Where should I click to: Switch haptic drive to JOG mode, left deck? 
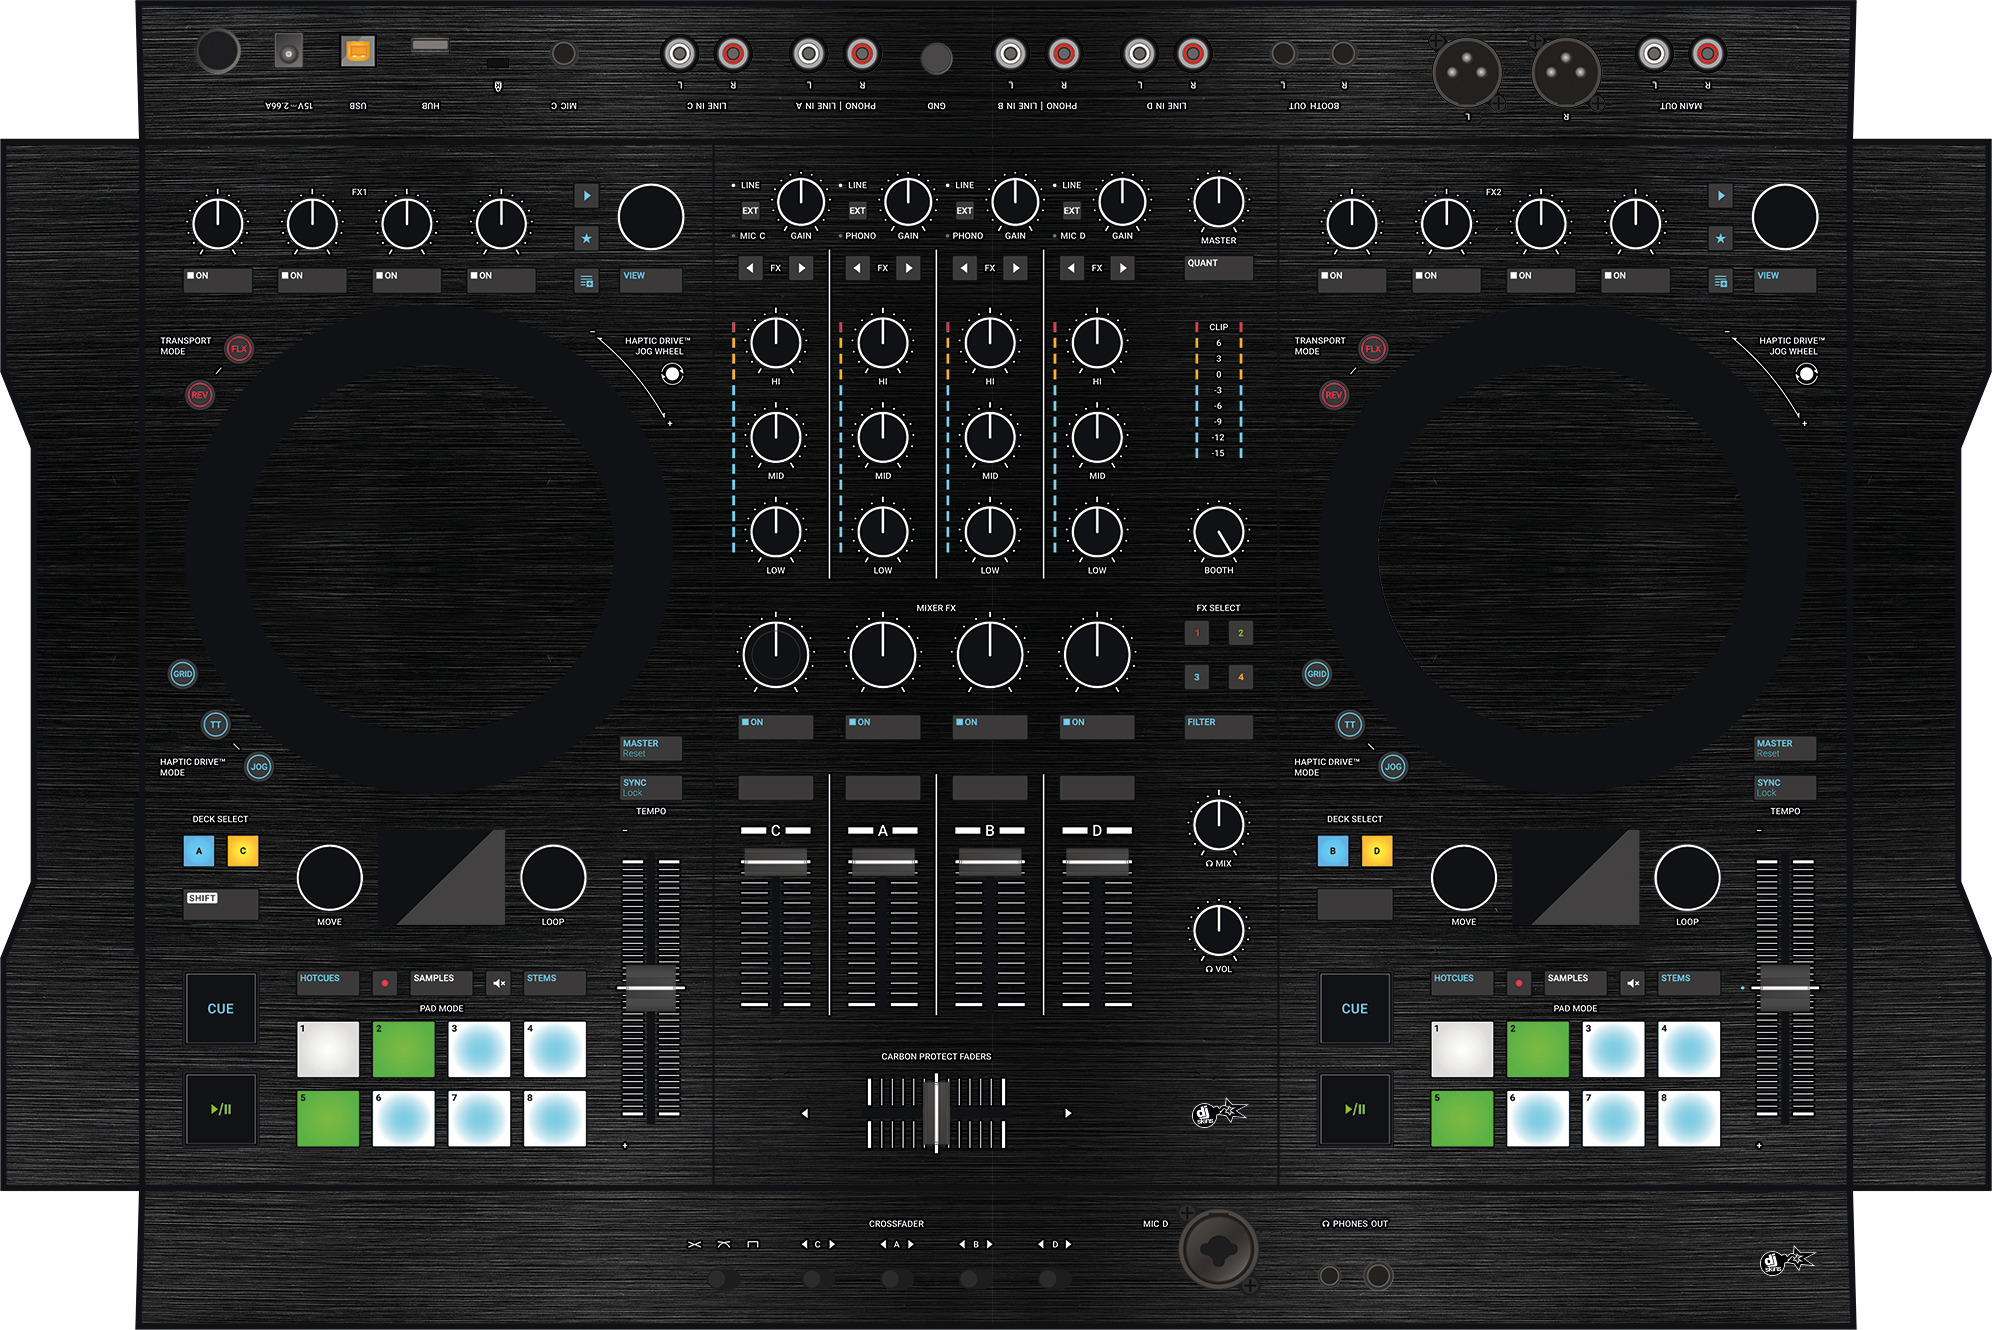(x=257, y=766)
